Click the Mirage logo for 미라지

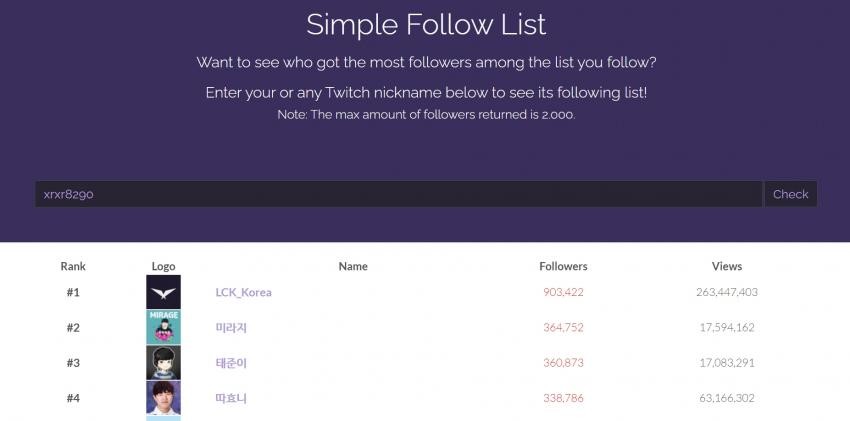163,327
